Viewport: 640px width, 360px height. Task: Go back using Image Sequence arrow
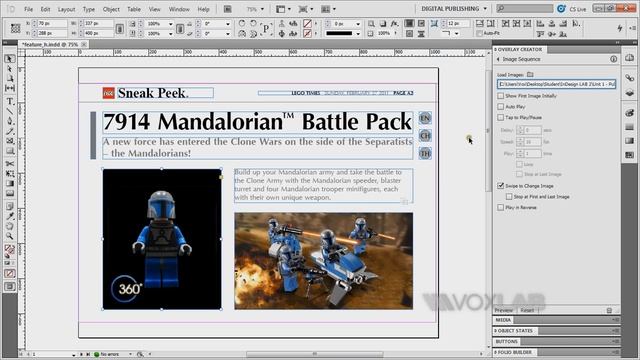[x=498, y=60]
